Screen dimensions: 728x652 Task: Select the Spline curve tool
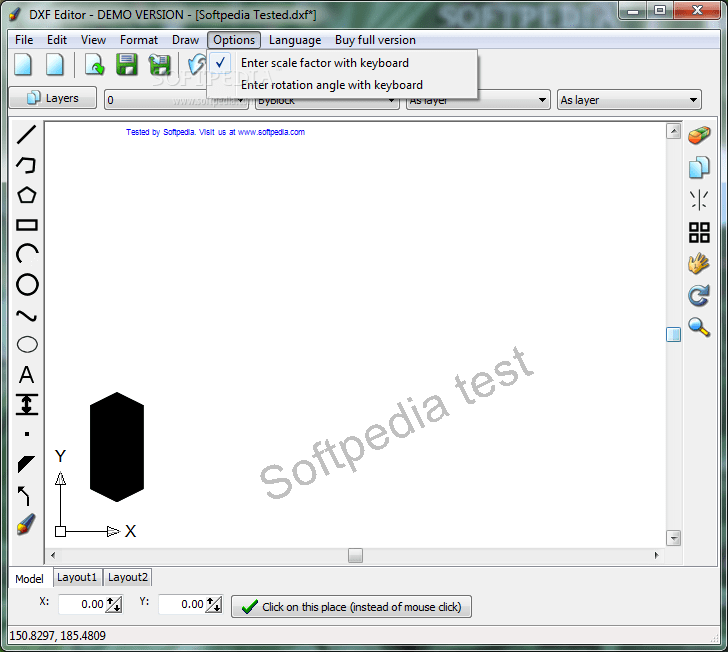click(26, 316)
